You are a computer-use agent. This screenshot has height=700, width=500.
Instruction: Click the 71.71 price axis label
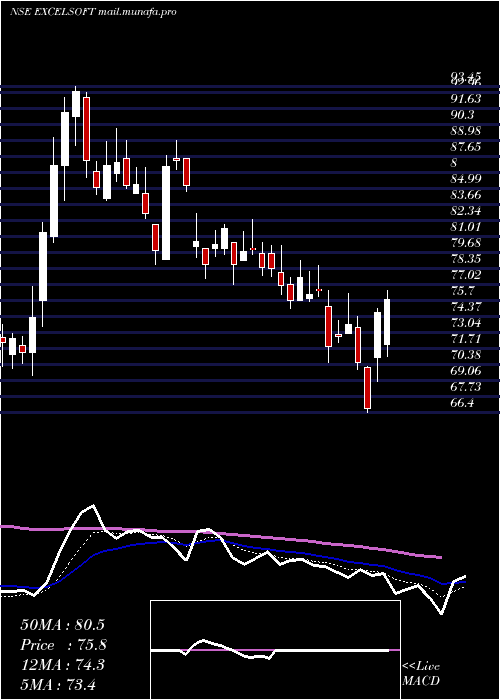(466, 339)
